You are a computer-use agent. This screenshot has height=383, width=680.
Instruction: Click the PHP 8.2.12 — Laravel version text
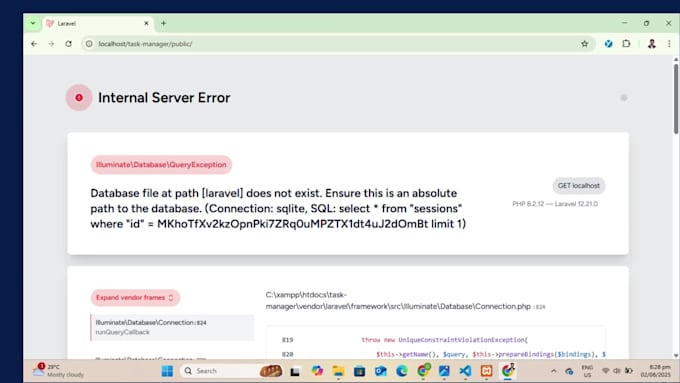[x=555, y=204]
